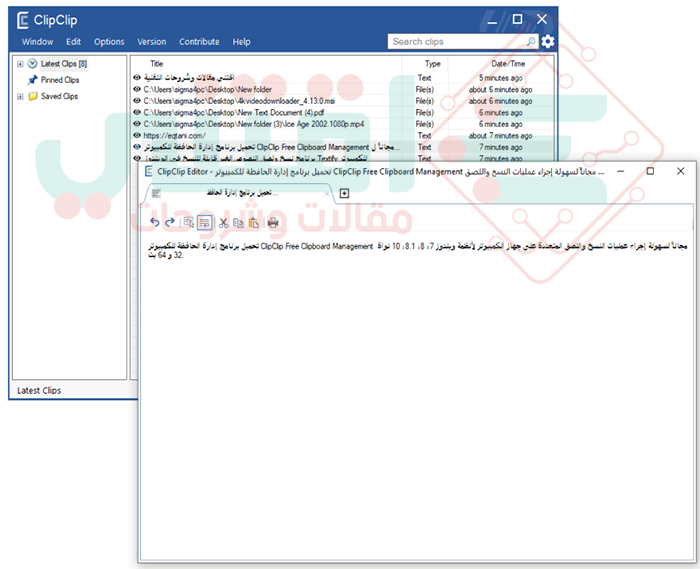Copy text using the editor toolbar icon
This screenshot has width=700, height=569.
click(238, 222)
